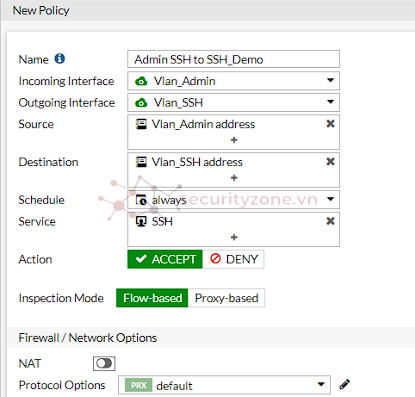The width and height of the screenshot is (415, 397).
Task: Click the always schedule icon
Action: 141,200
